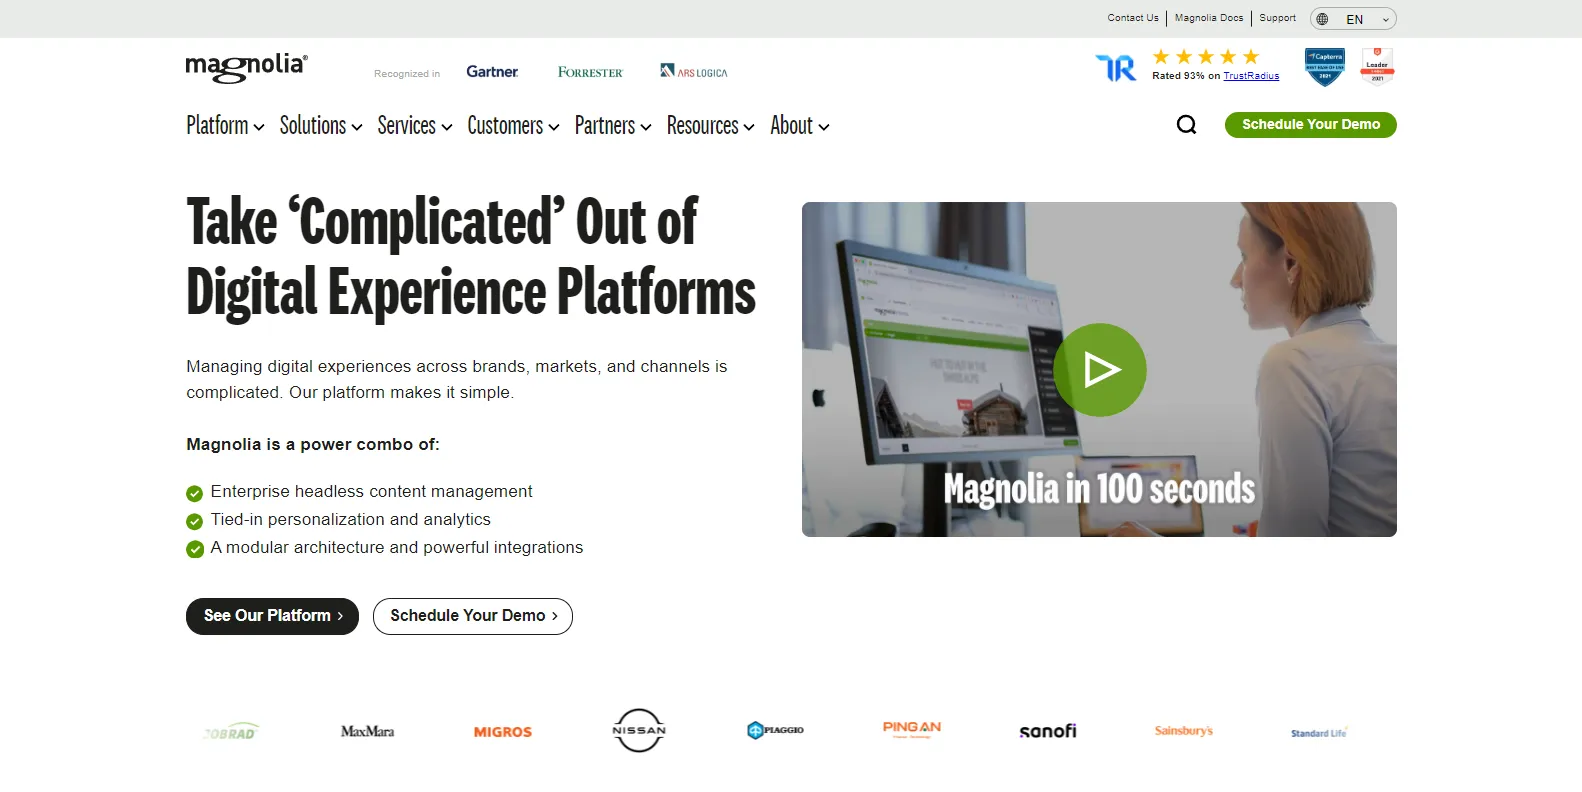This screenshot has height=792, width=1582.
Task: Click 'Enterprise headless content management' text
Action: 371,492
